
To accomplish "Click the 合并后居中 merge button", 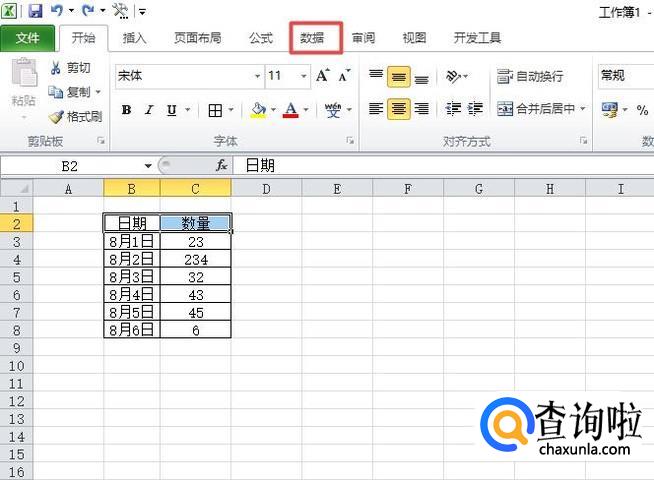I will 537,109.
